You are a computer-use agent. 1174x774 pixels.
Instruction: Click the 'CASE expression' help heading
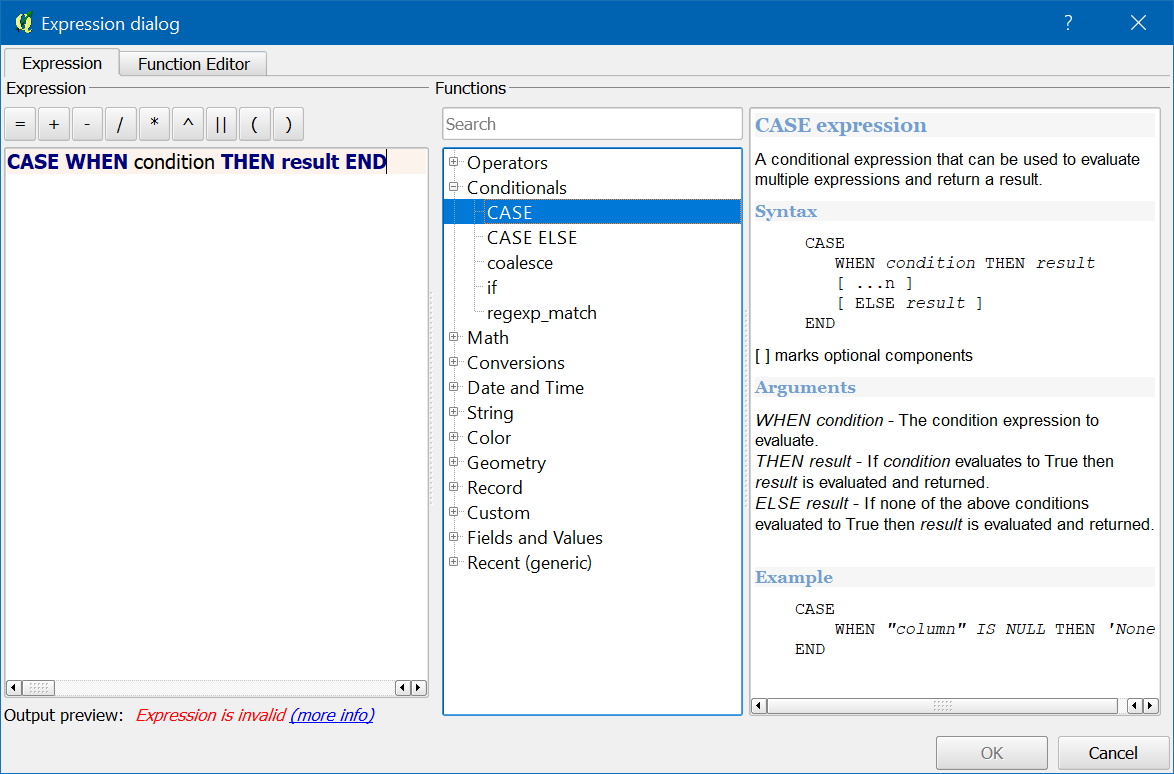pyautogui.click(x=840, y=125)
